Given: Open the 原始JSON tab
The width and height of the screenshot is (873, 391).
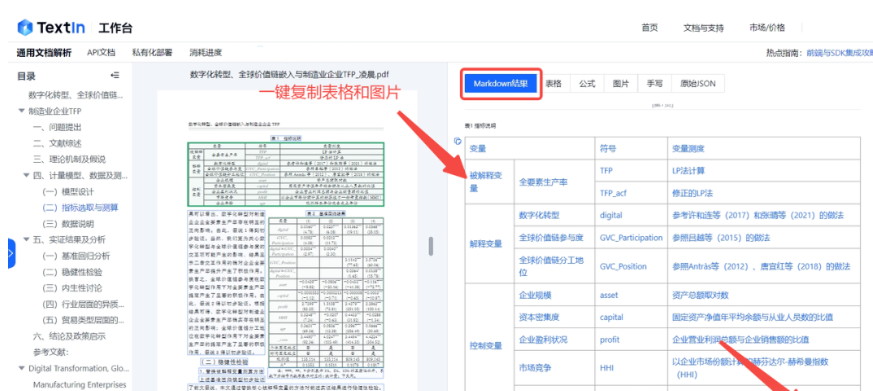Looking at the screenshot, I should click(x=698, y=84).
